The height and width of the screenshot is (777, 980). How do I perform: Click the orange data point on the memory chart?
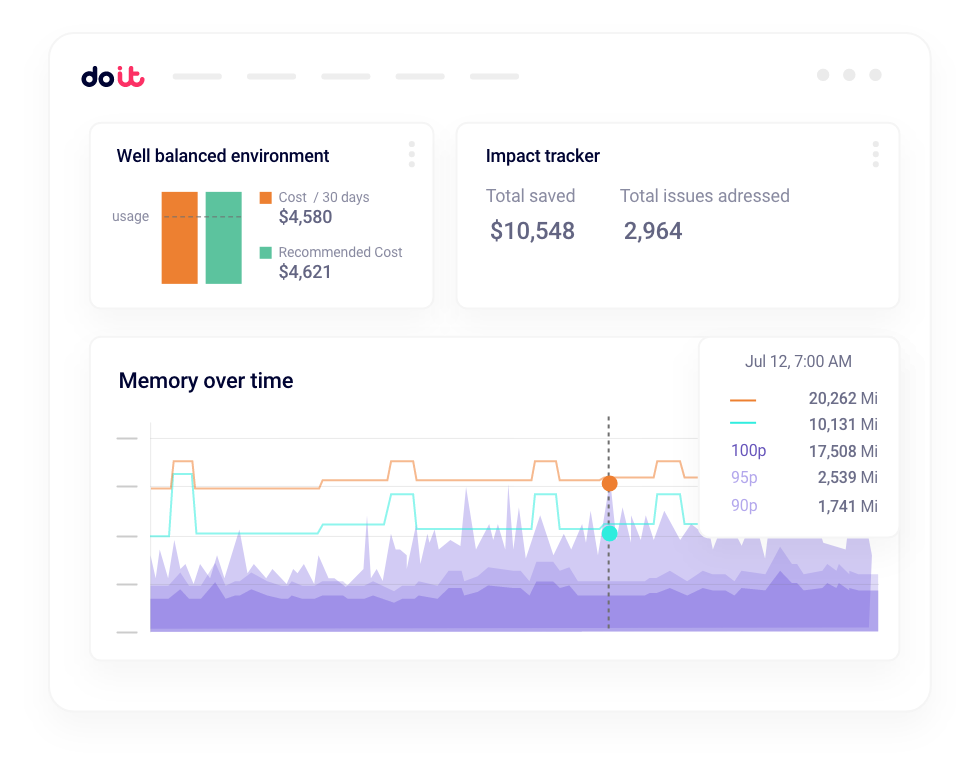click(609, 482)
